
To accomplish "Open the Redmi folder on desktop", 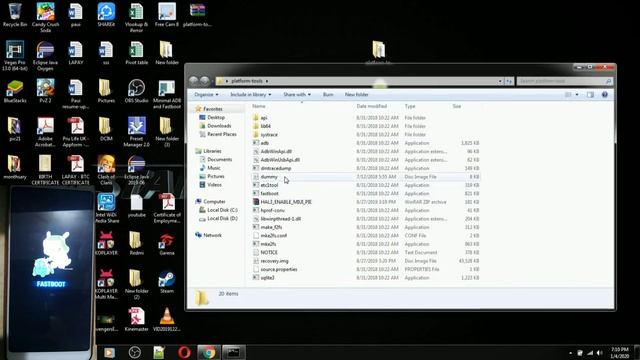I will click(x=136, y=243).
